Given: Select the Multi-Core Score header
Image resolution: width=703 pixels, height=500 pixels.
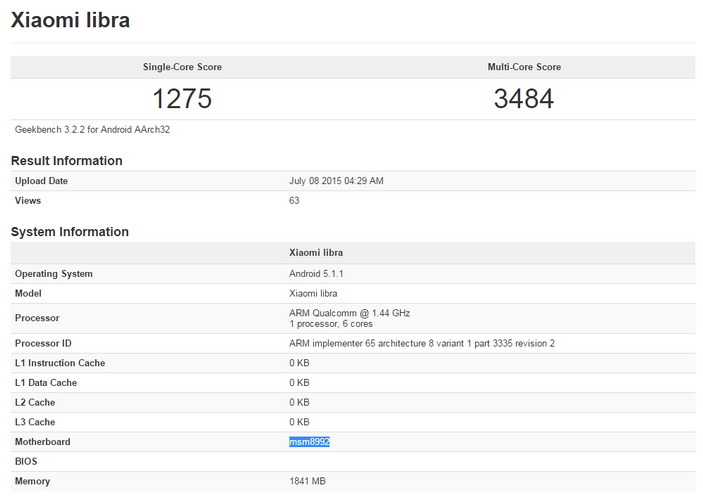Looking at the screenshot, I should point(524,67).
